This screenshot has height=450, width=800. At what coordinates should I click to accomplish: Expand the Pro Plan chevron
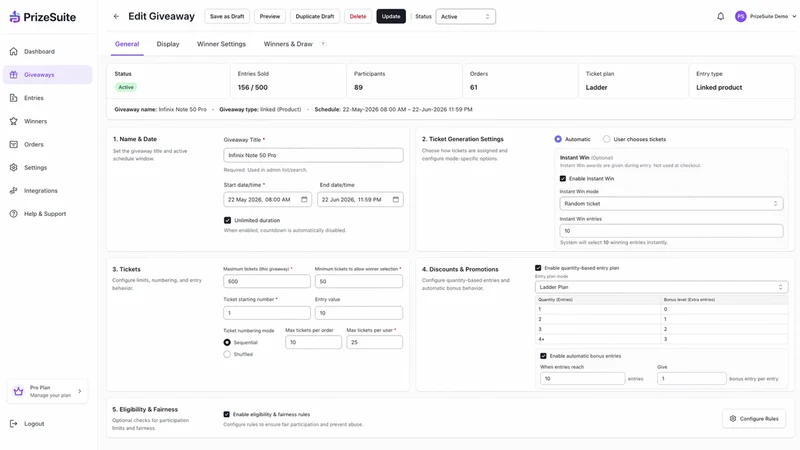(x=80, y=391)
